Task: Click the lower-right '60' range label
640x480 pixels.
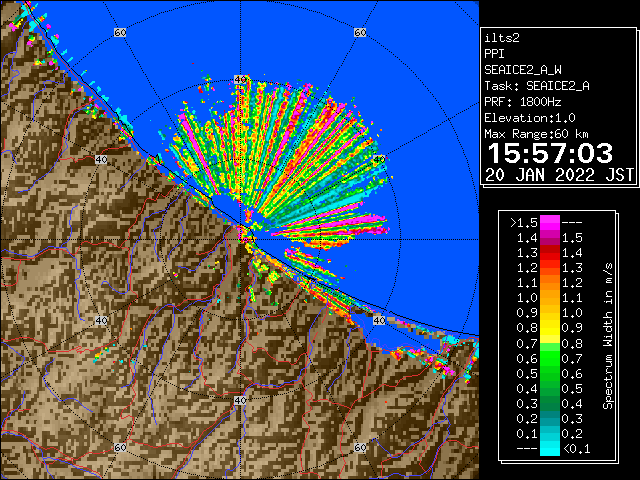Action: 360,448
